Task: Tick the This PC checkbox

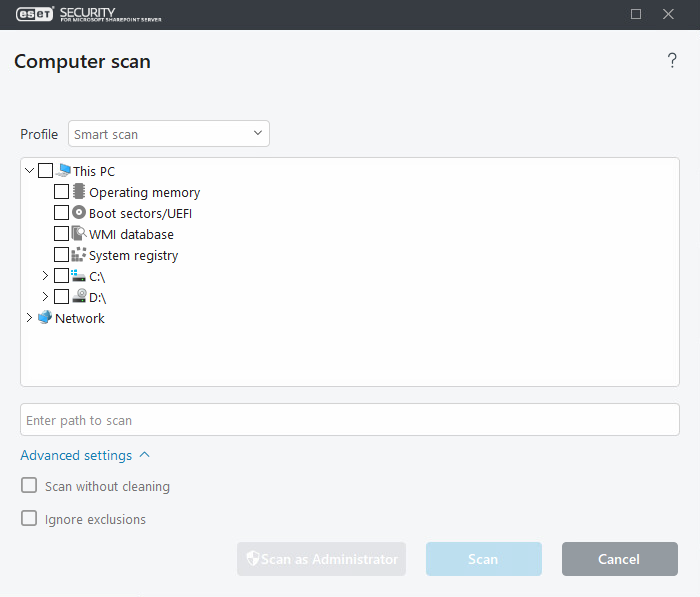Action: pos(45,171)
